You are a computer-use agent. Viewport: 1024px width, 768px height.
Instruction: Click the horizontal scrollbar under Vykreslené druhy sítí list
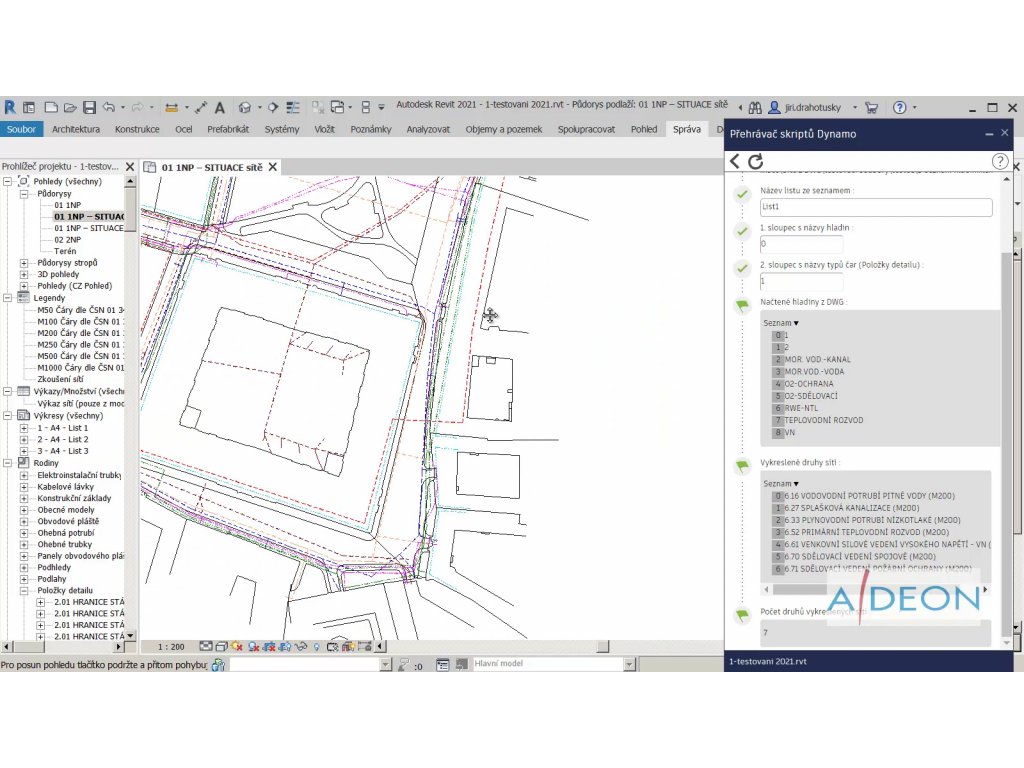click(x=876, y=590)
